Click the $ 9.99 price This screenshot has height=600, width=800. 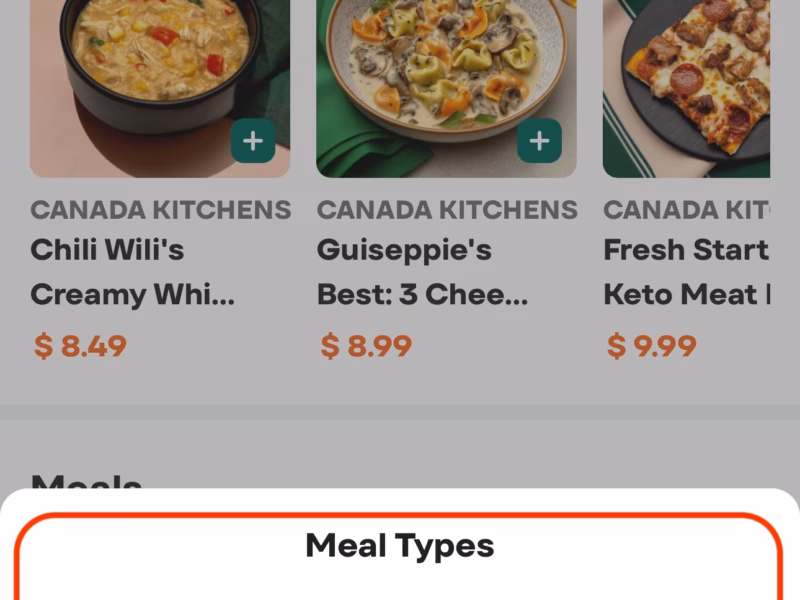coord(652,346)
